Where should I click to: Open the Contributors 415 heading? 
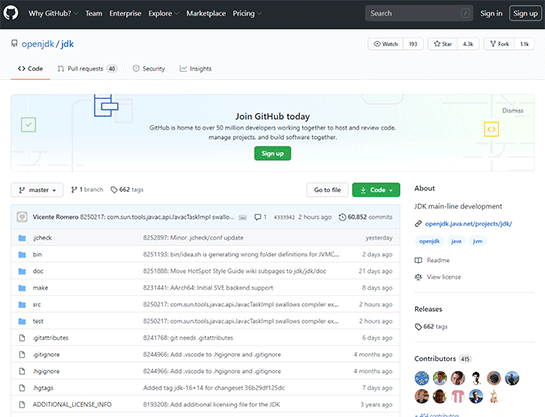443,359
